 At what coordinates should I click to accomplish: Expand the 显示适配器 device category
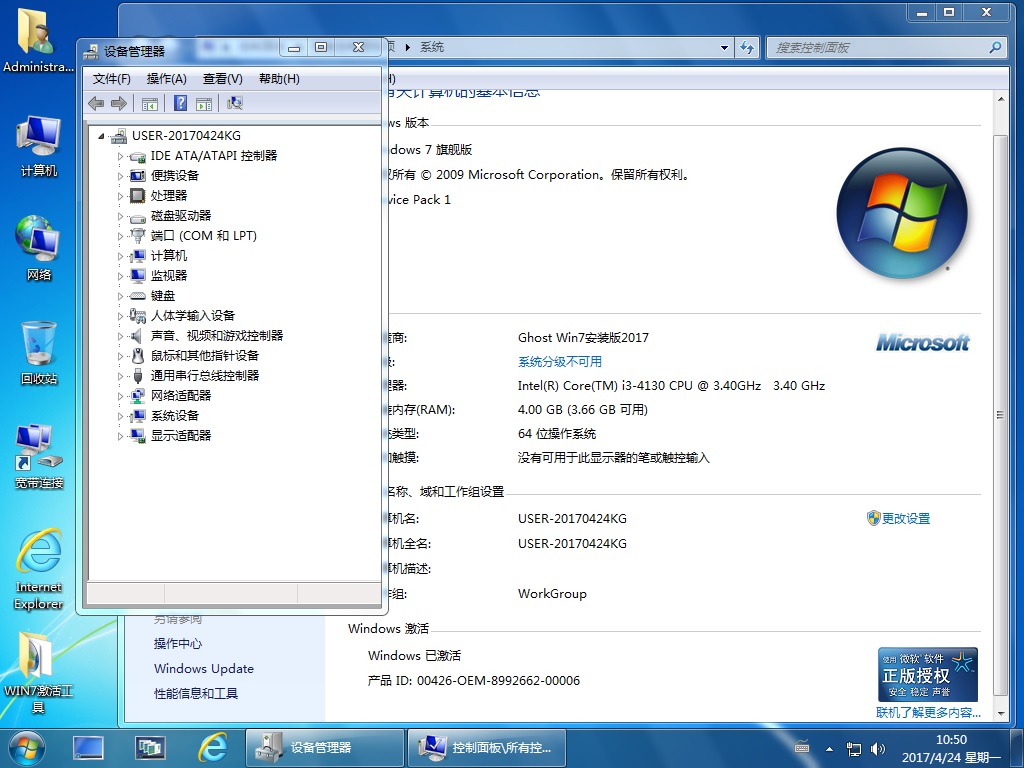click(x=119, y=435)
